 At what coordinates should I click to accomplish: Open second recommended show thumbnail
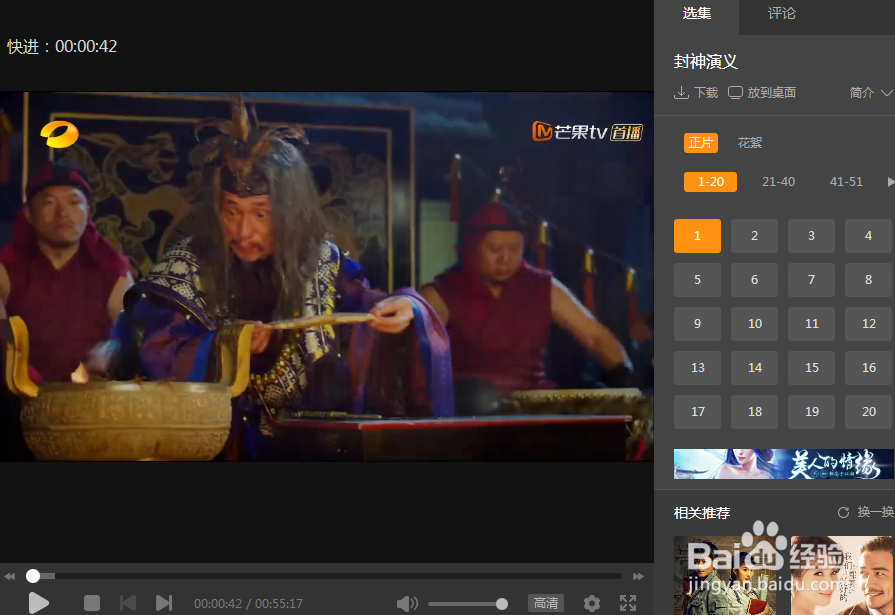[x=842, y=575]
